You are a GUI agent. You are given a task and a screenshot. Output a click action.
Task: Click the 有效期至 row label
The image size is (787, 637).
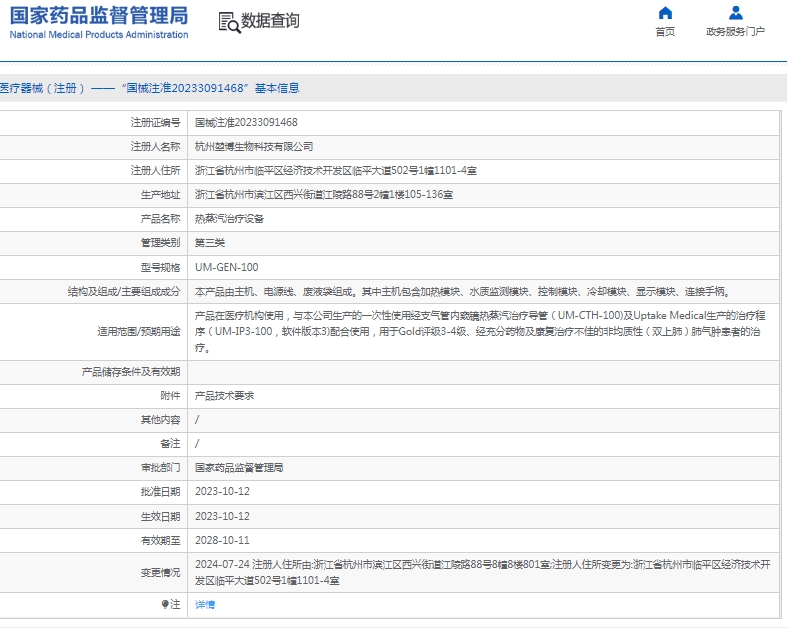160,540
